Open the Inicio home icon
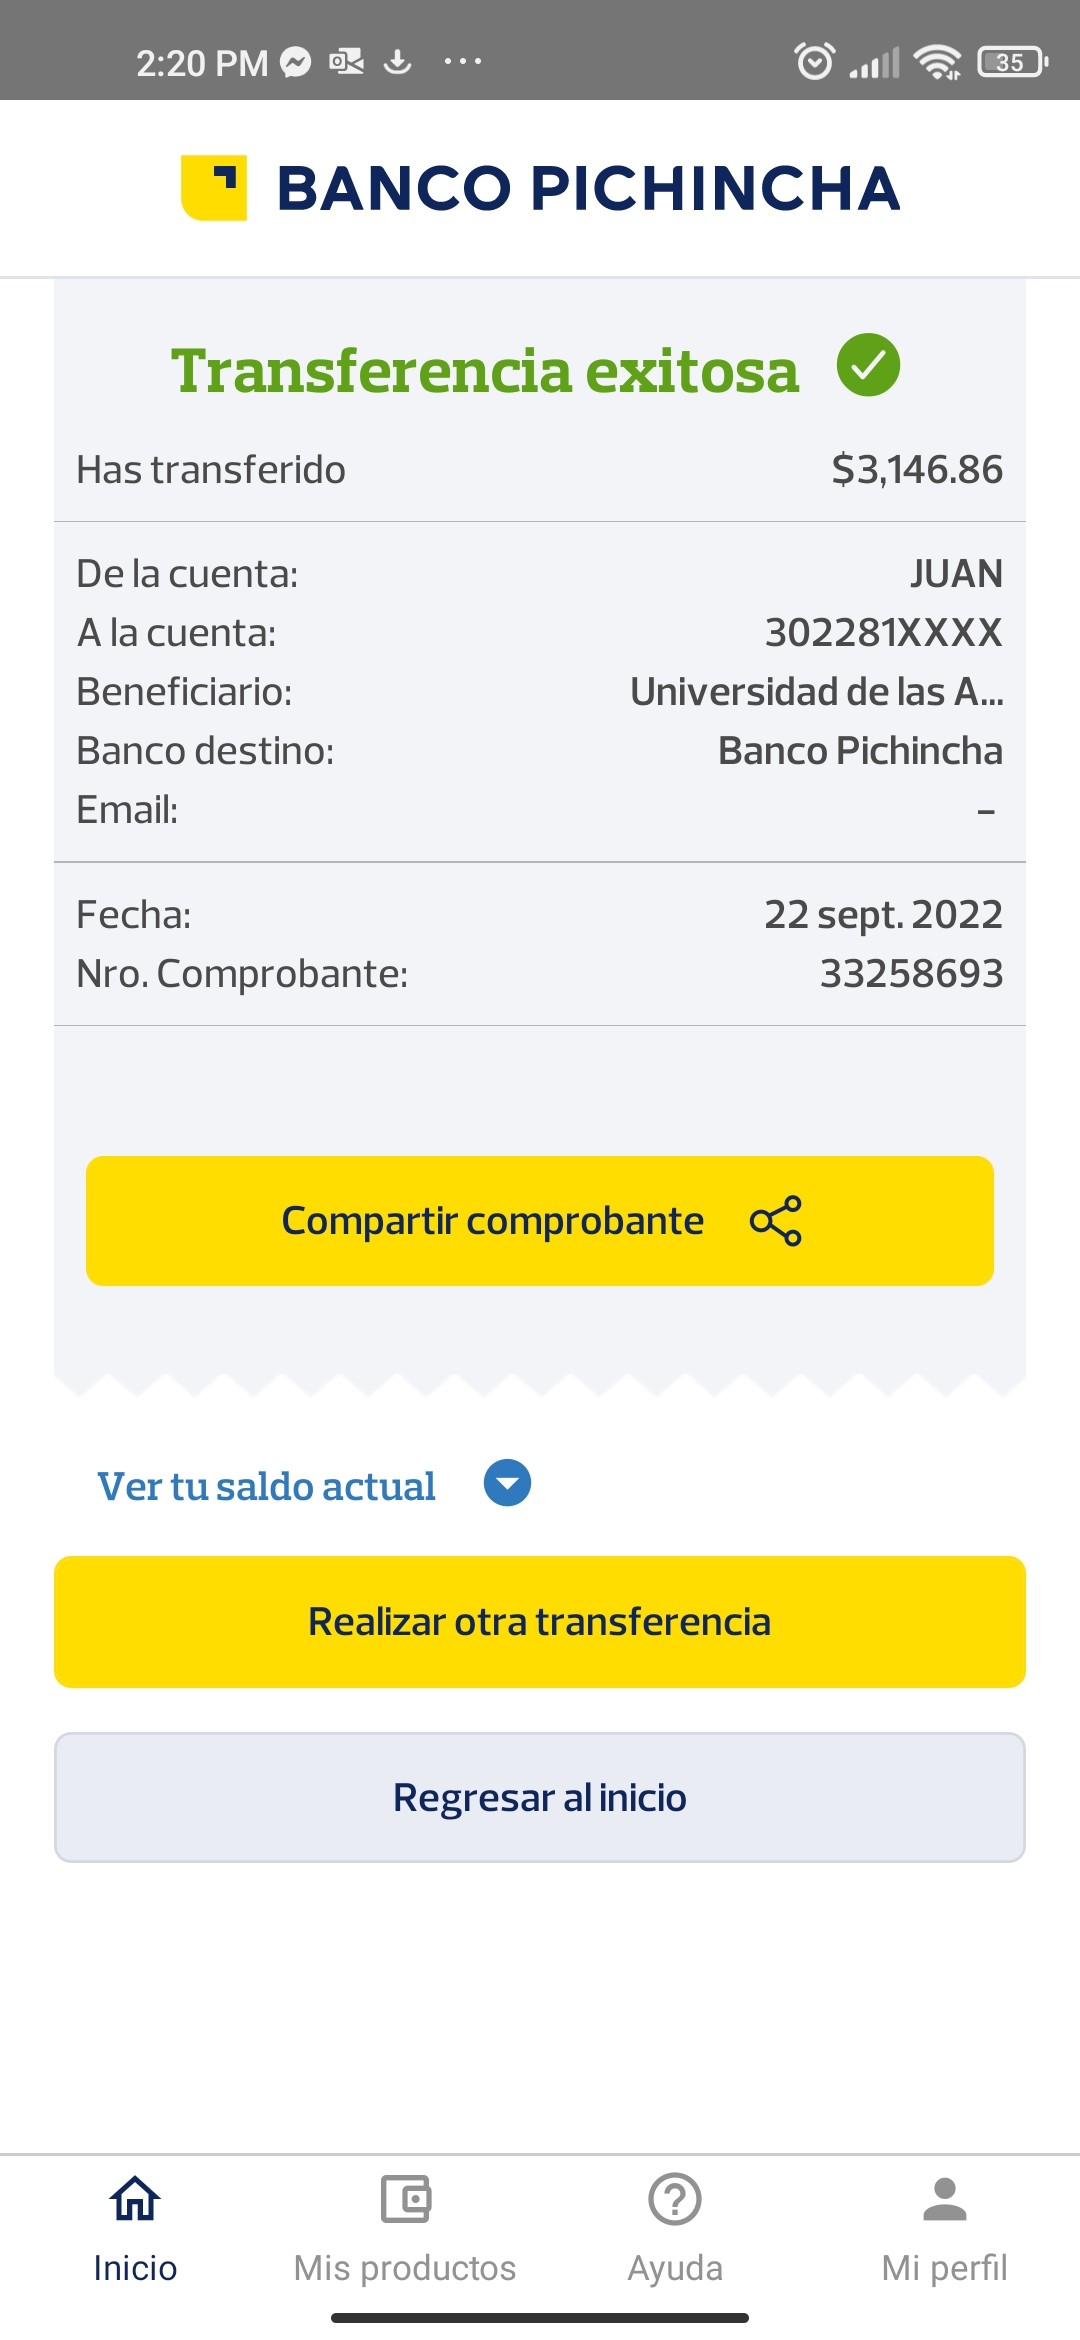 point(135,2199)
